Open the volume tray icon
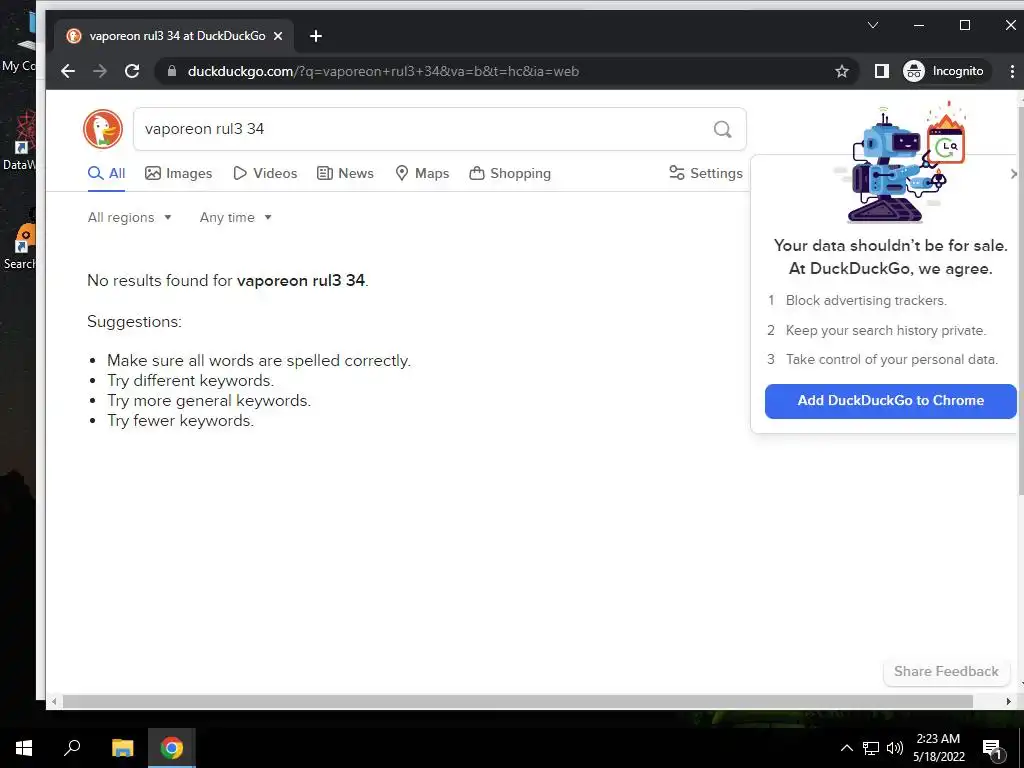 895,748
